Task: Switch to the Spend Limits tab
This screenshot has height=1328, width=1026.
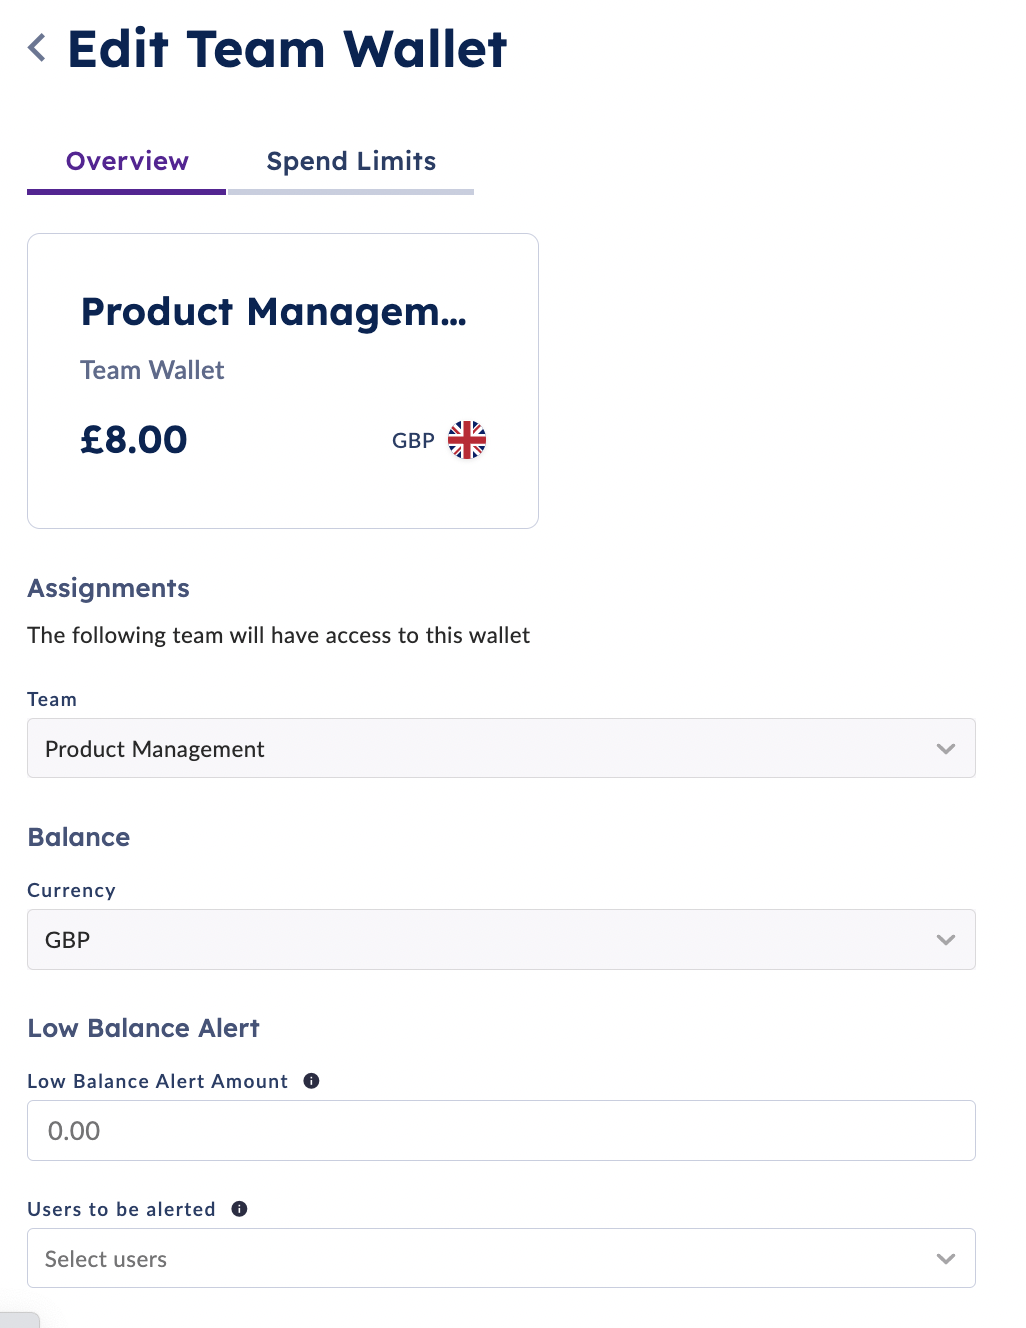Action: click(350, 161)
